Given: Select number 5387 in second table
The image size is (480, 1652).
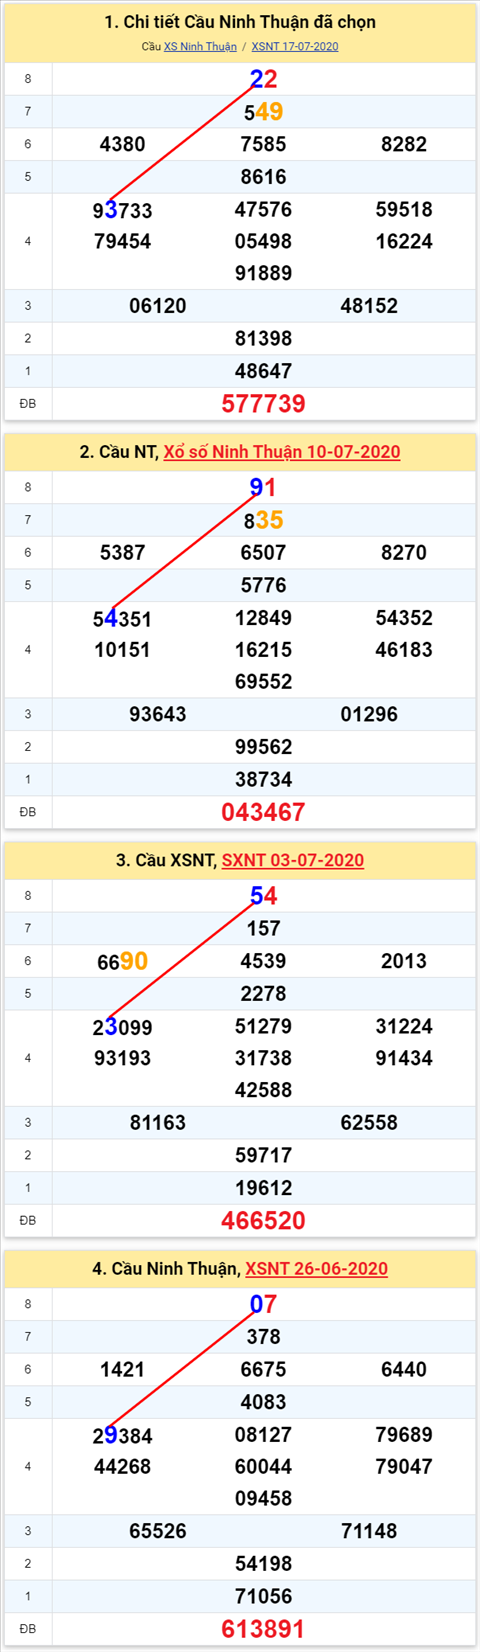Looking at the screenshot, I should (122, 552).
